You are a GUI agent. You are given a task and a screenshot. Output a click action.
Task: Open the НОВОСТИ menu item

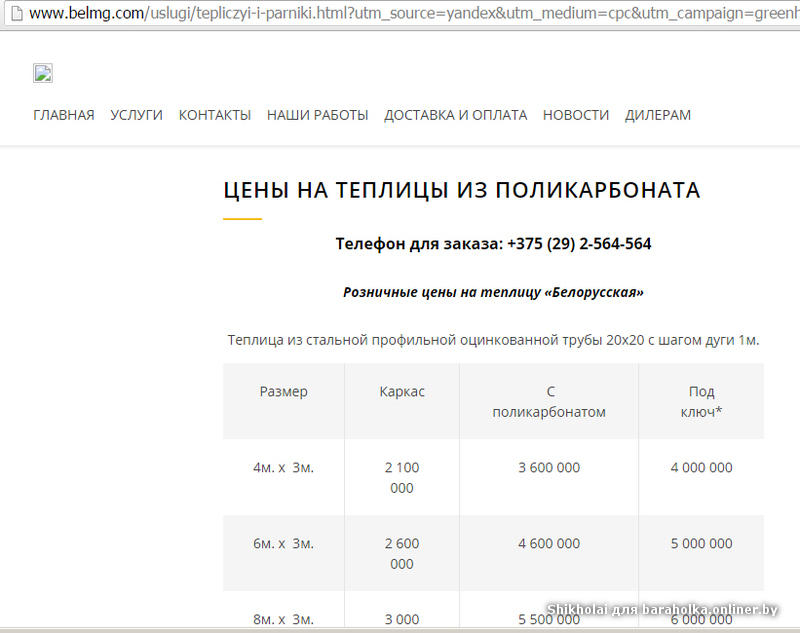(x=576, y=115)
